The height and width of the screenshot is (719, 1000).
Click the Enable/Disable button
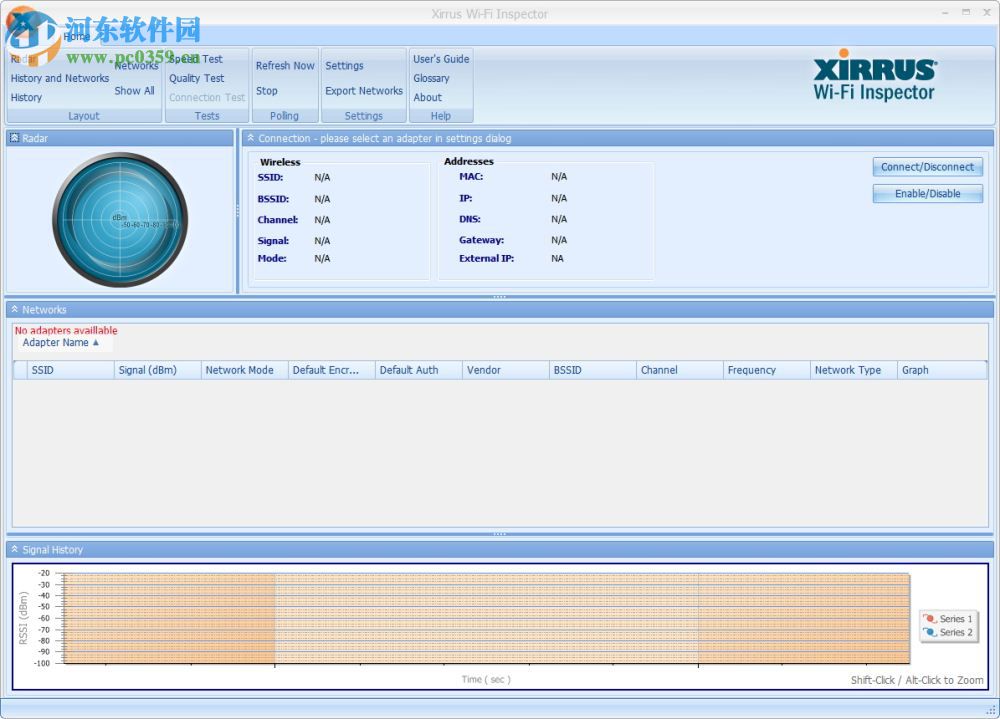click(927, 193)
